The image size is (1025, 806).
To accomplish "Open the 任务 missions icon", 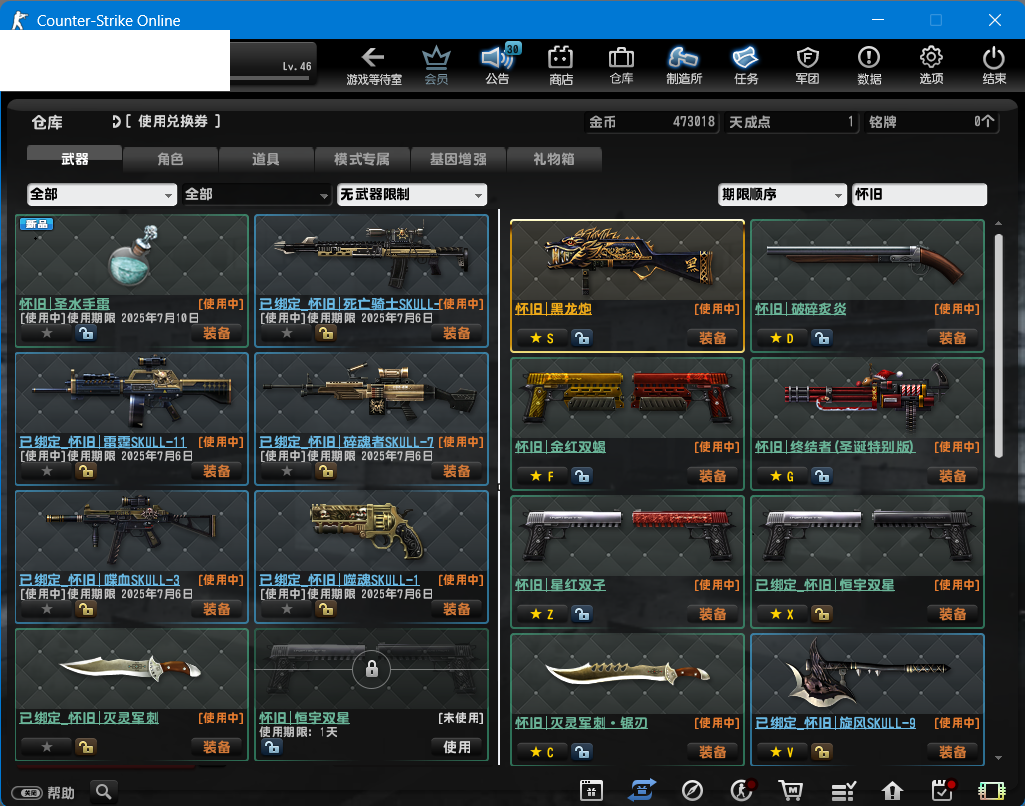I will point(745,65).
